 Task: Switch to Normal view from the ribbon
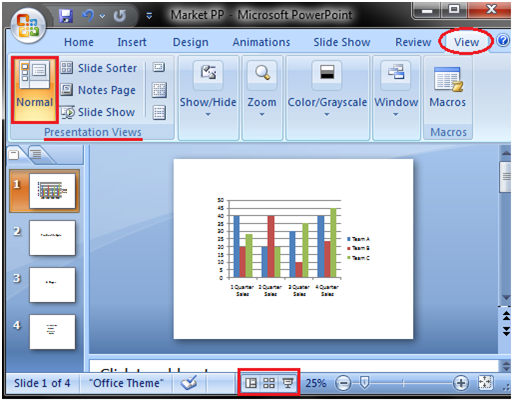point(35,89)
